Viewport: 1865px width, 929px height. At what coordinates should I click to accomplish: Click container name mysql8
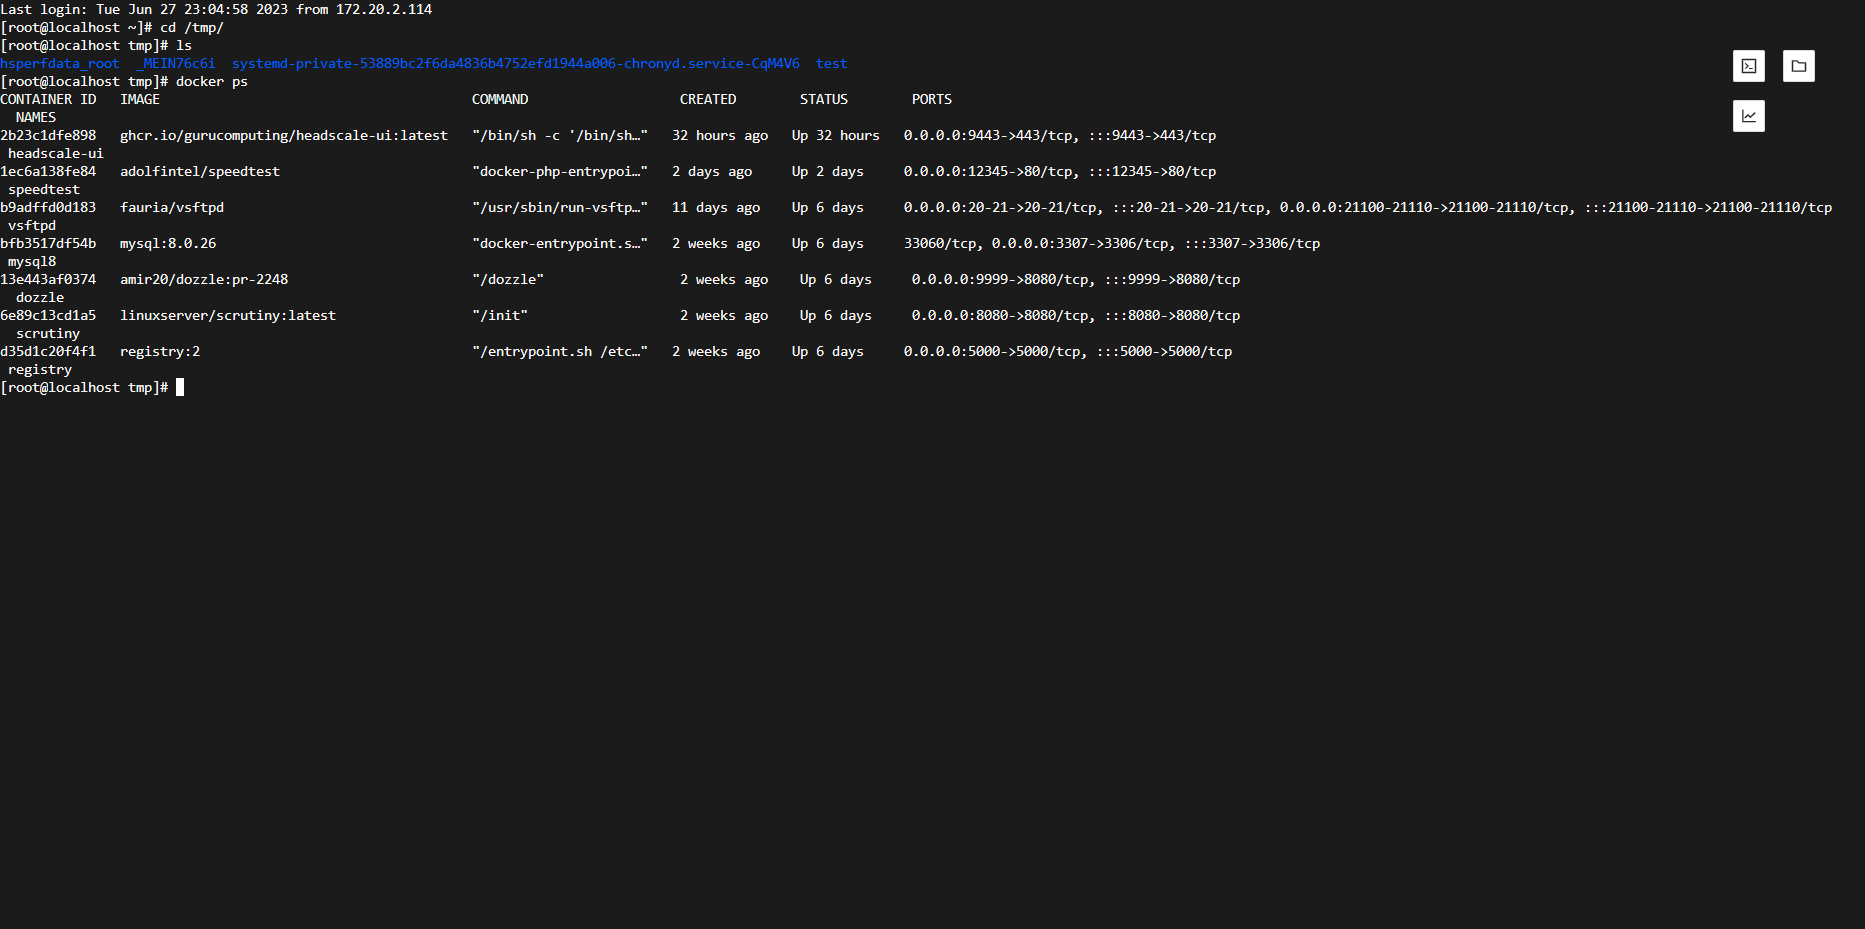tap(32, 261)
